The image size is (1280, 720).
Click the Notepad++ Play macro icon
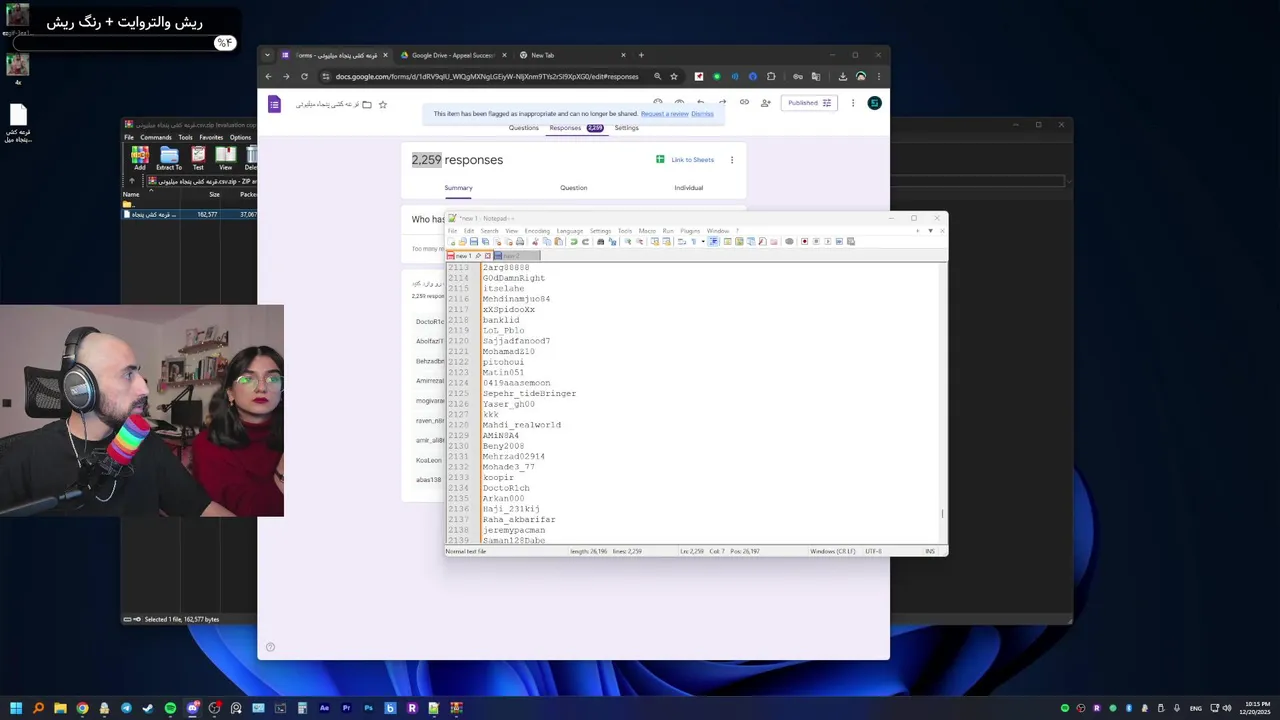828,241
